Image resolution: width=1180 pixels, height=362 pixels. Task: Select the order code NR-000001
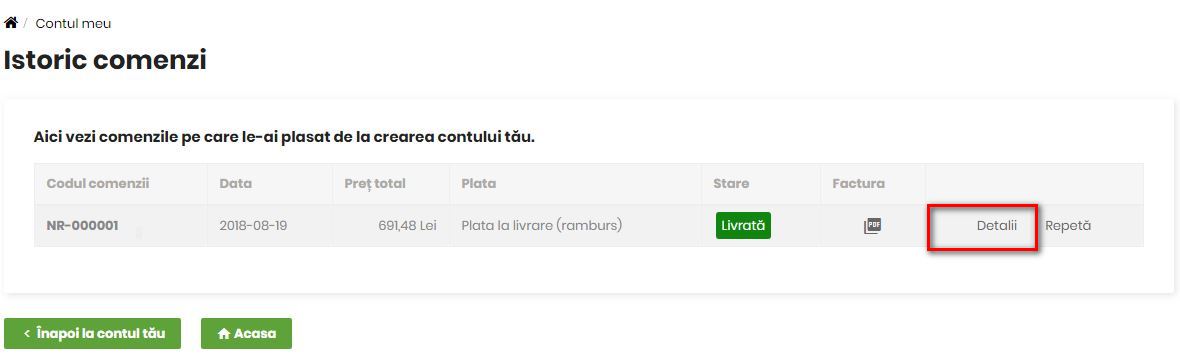click(82, 226)
